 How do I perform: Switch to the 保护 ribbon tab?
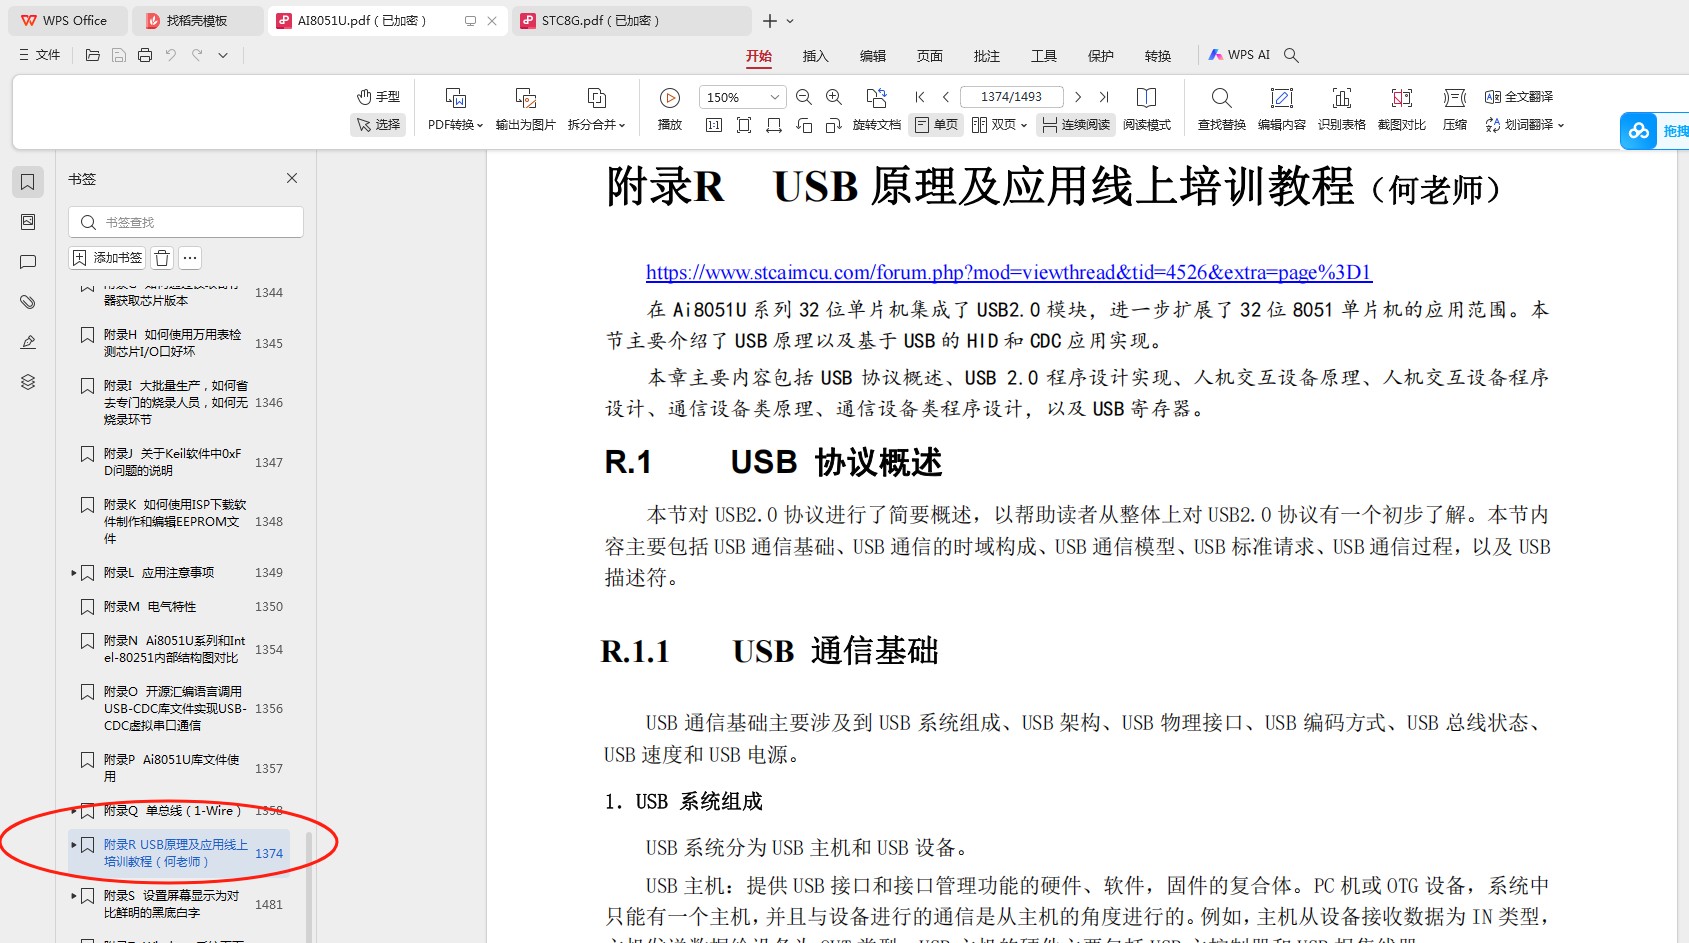pyautogui.click(x=1101, y=56)
